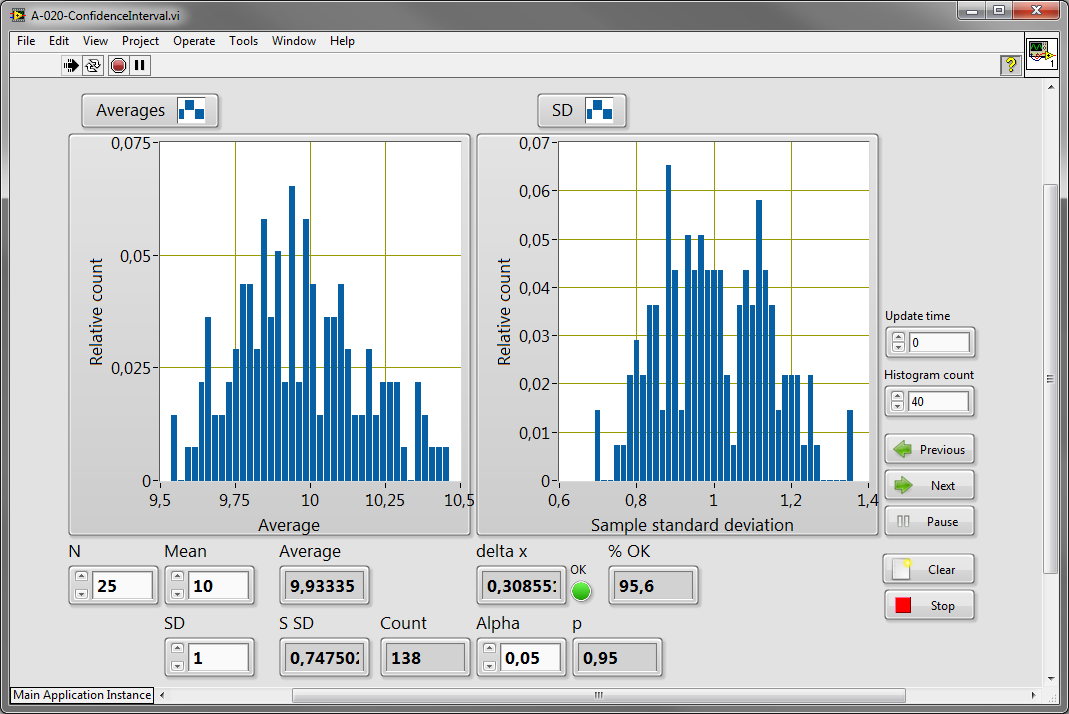Click the Count indicator showing 138
This screenshot has height=714, width=1069.
tap(425, 658)
